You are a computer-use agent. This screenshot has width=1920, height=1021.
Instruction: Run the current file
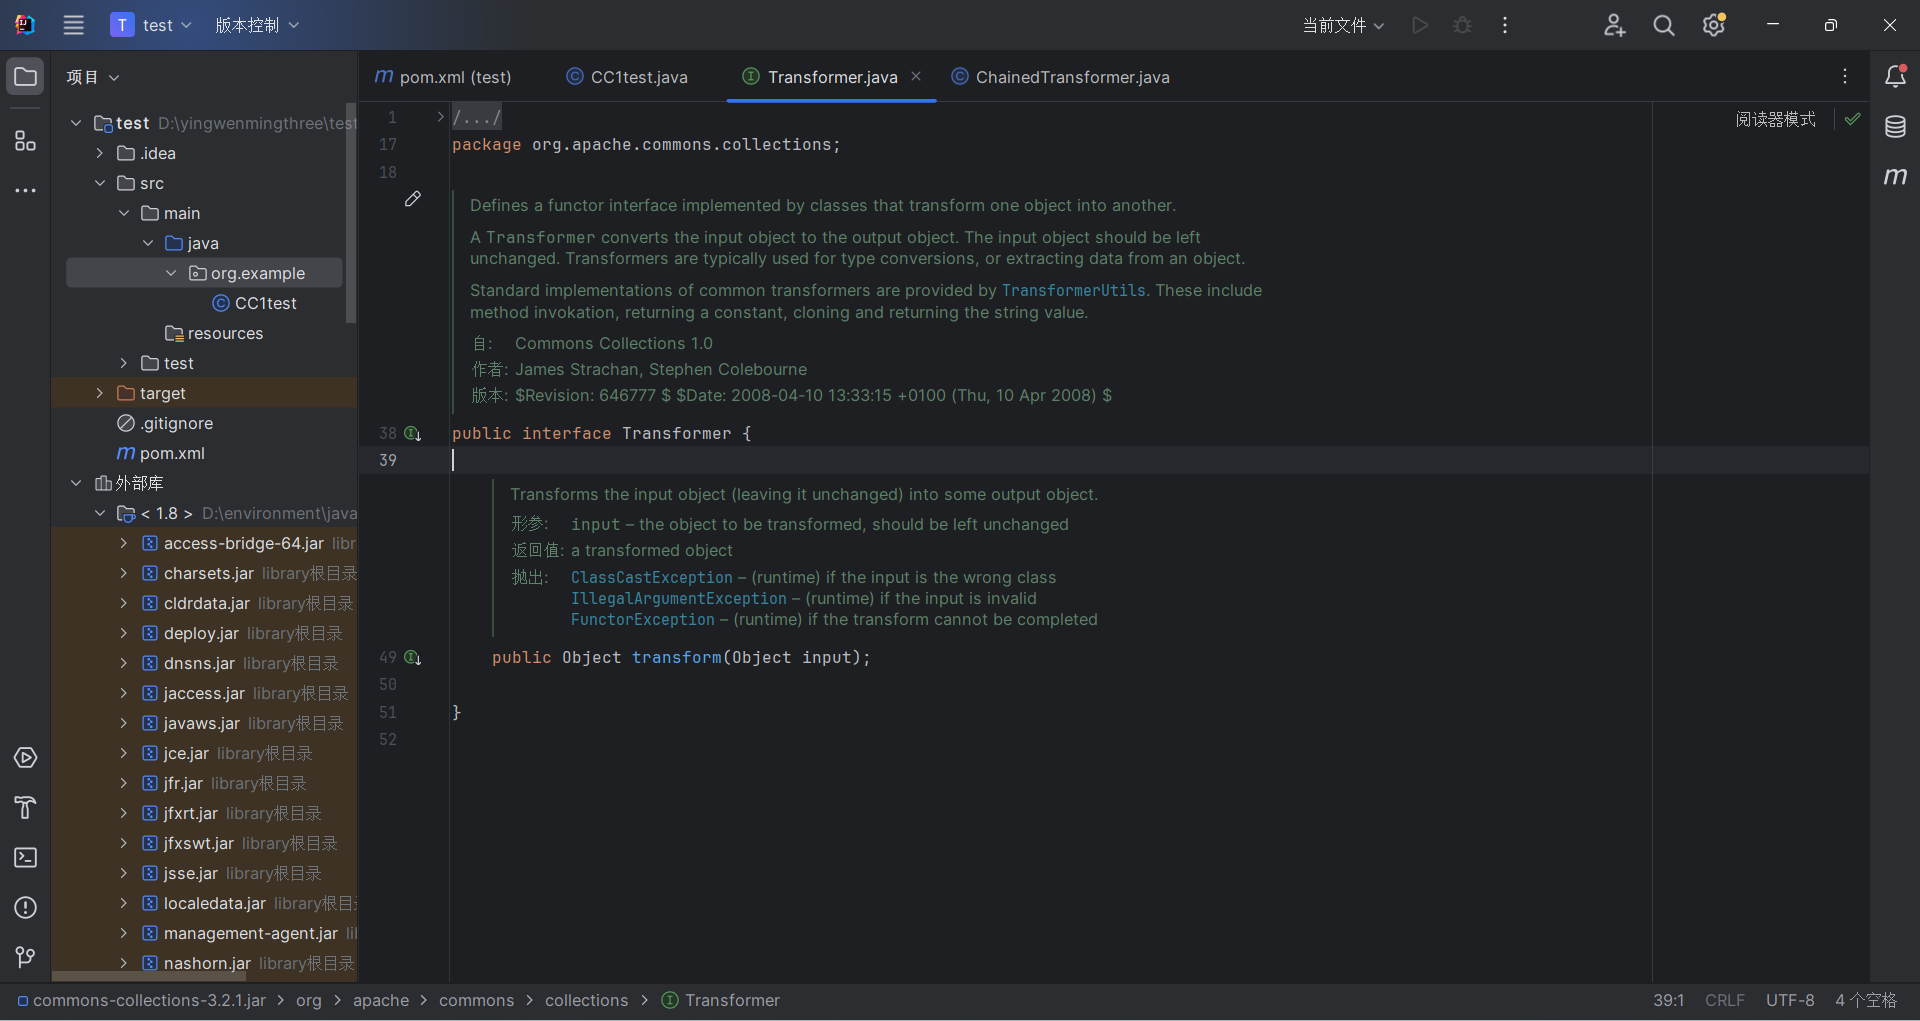tap(1420, 25)
